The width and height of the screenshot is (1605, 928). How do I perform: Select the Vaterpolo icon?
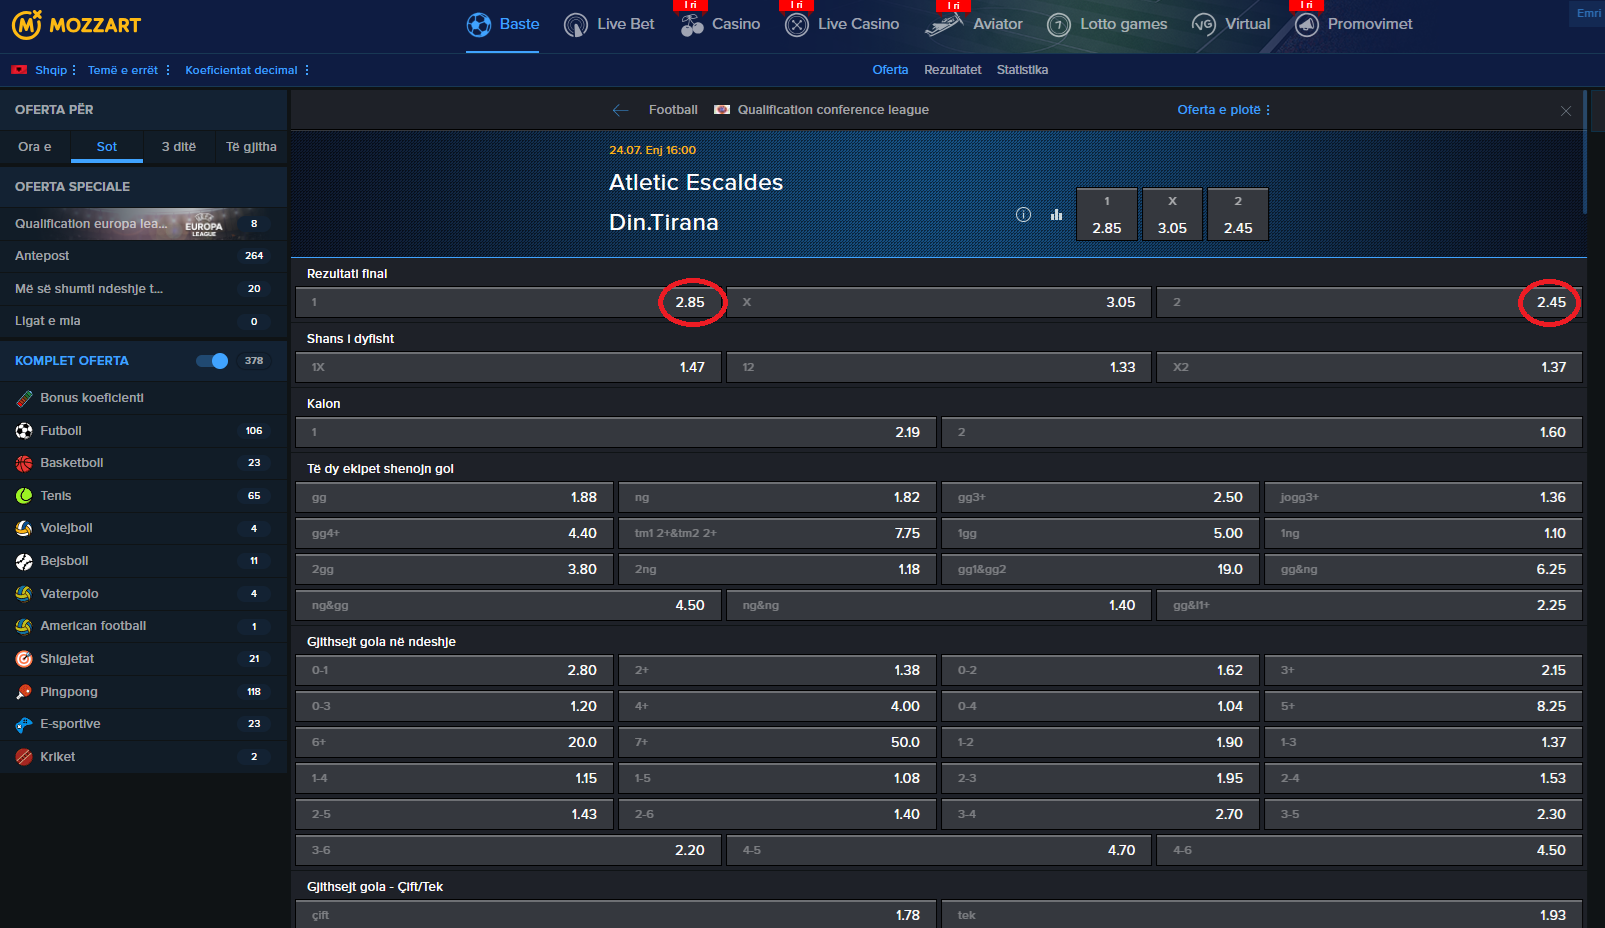click(24, 594)
